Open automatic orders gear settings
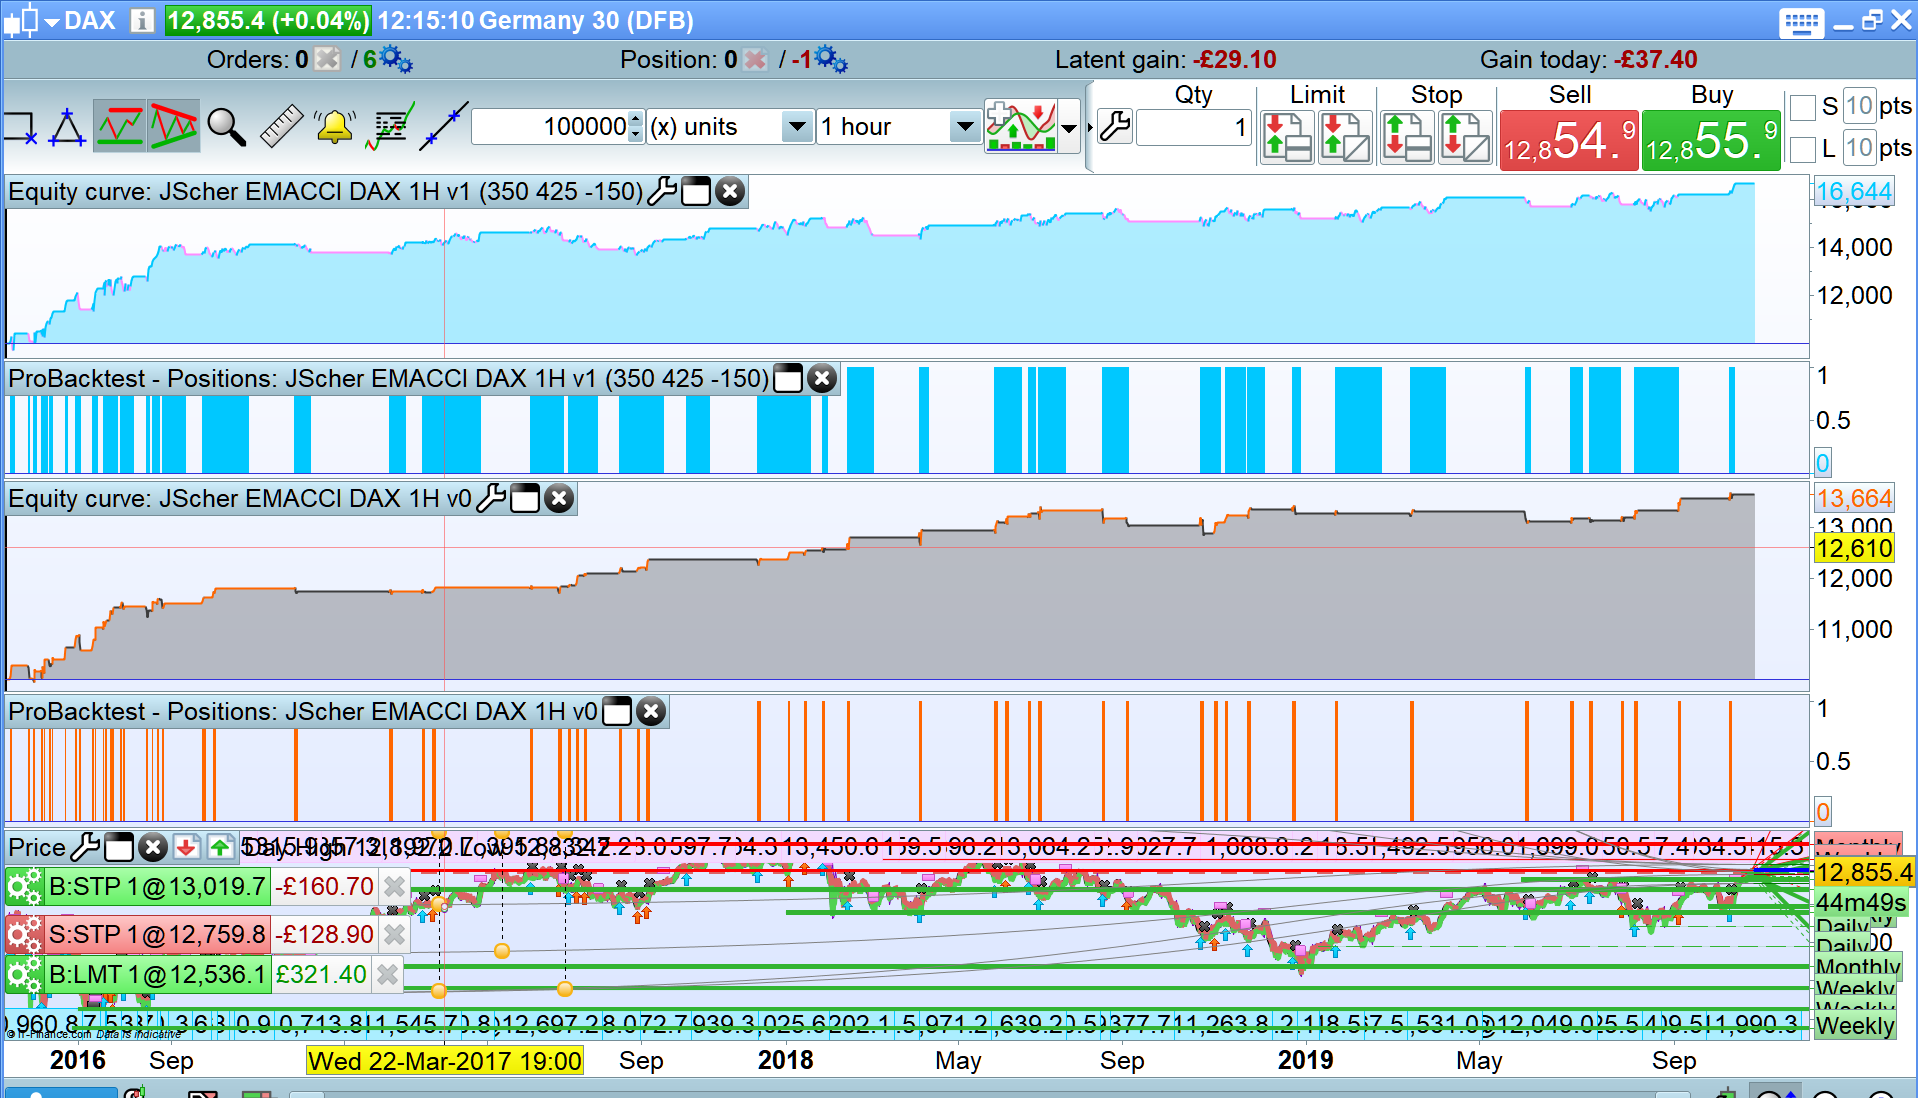 397,60
